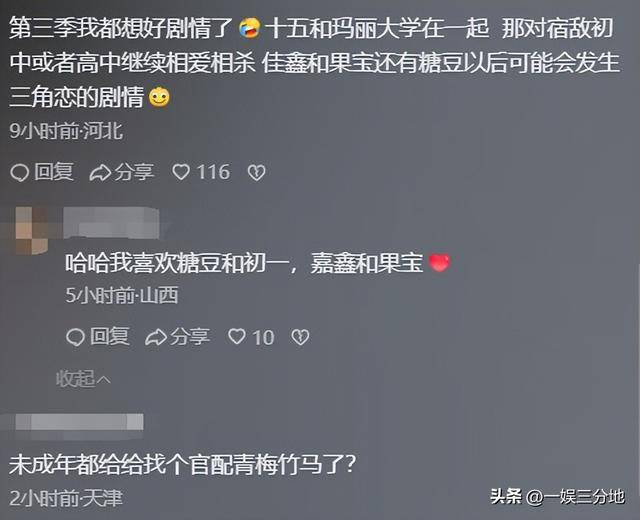Tap the chevron next to 收起

tap(104, 380)
